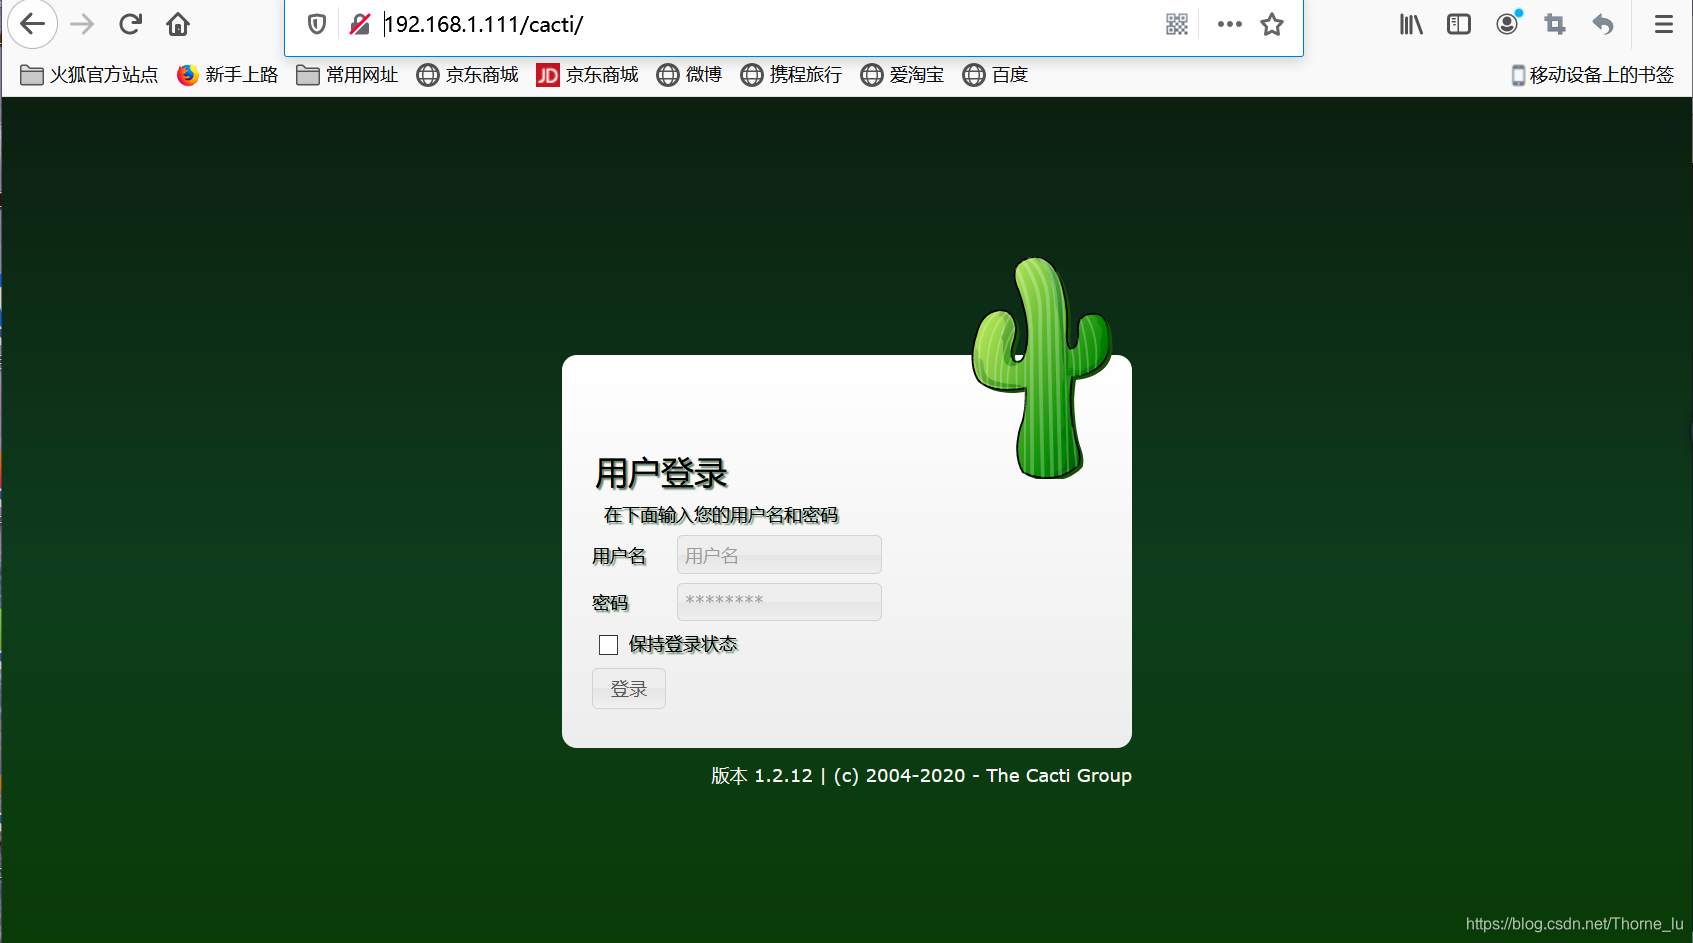
Task: Click the 版本 1.2.12 footer text
Action: click(762, 776)
